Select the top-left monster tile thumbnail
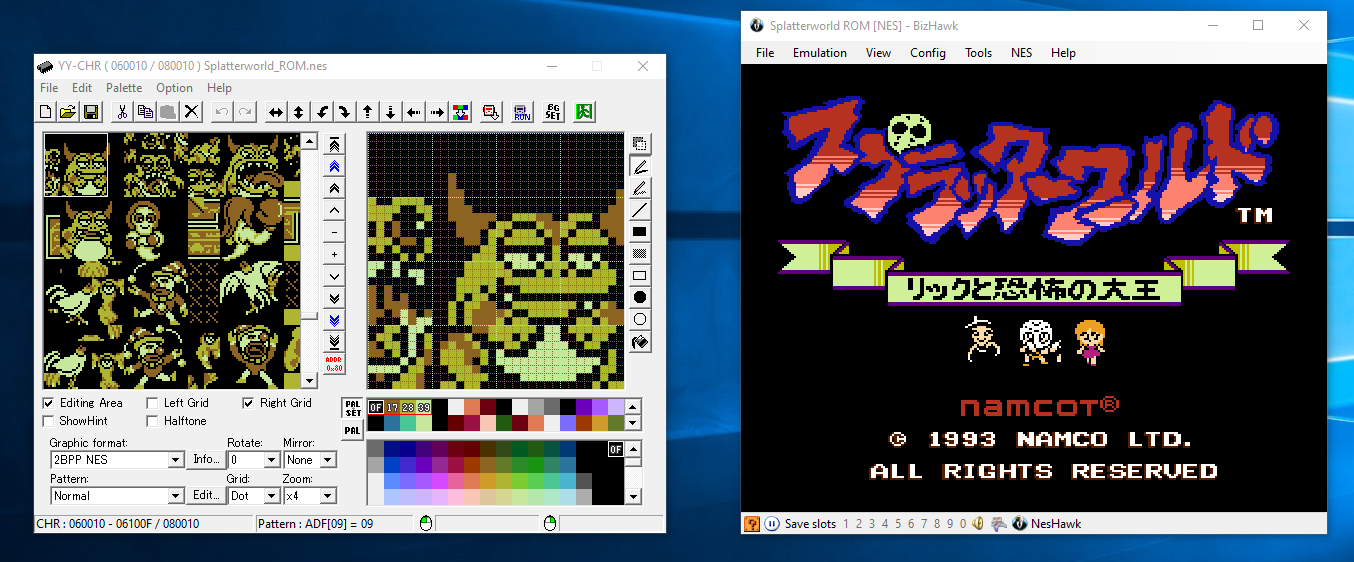The height and width of the screenshot is (562, 1354). (x=75, y=165)
